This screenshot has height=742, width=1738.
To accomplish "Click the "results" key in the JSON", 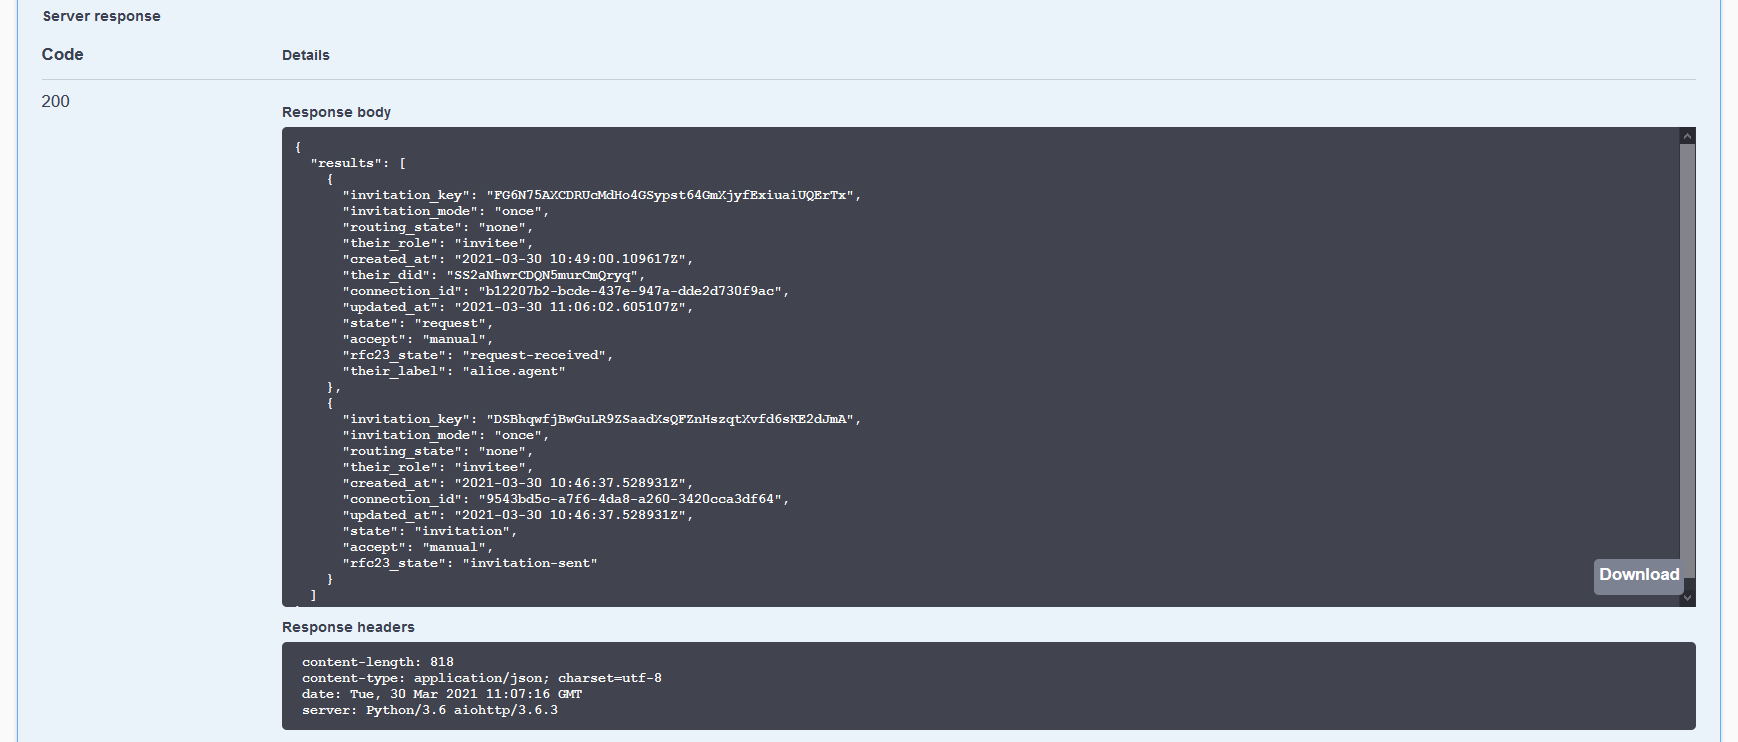I will pyautogui.click(x=346, y=163).
